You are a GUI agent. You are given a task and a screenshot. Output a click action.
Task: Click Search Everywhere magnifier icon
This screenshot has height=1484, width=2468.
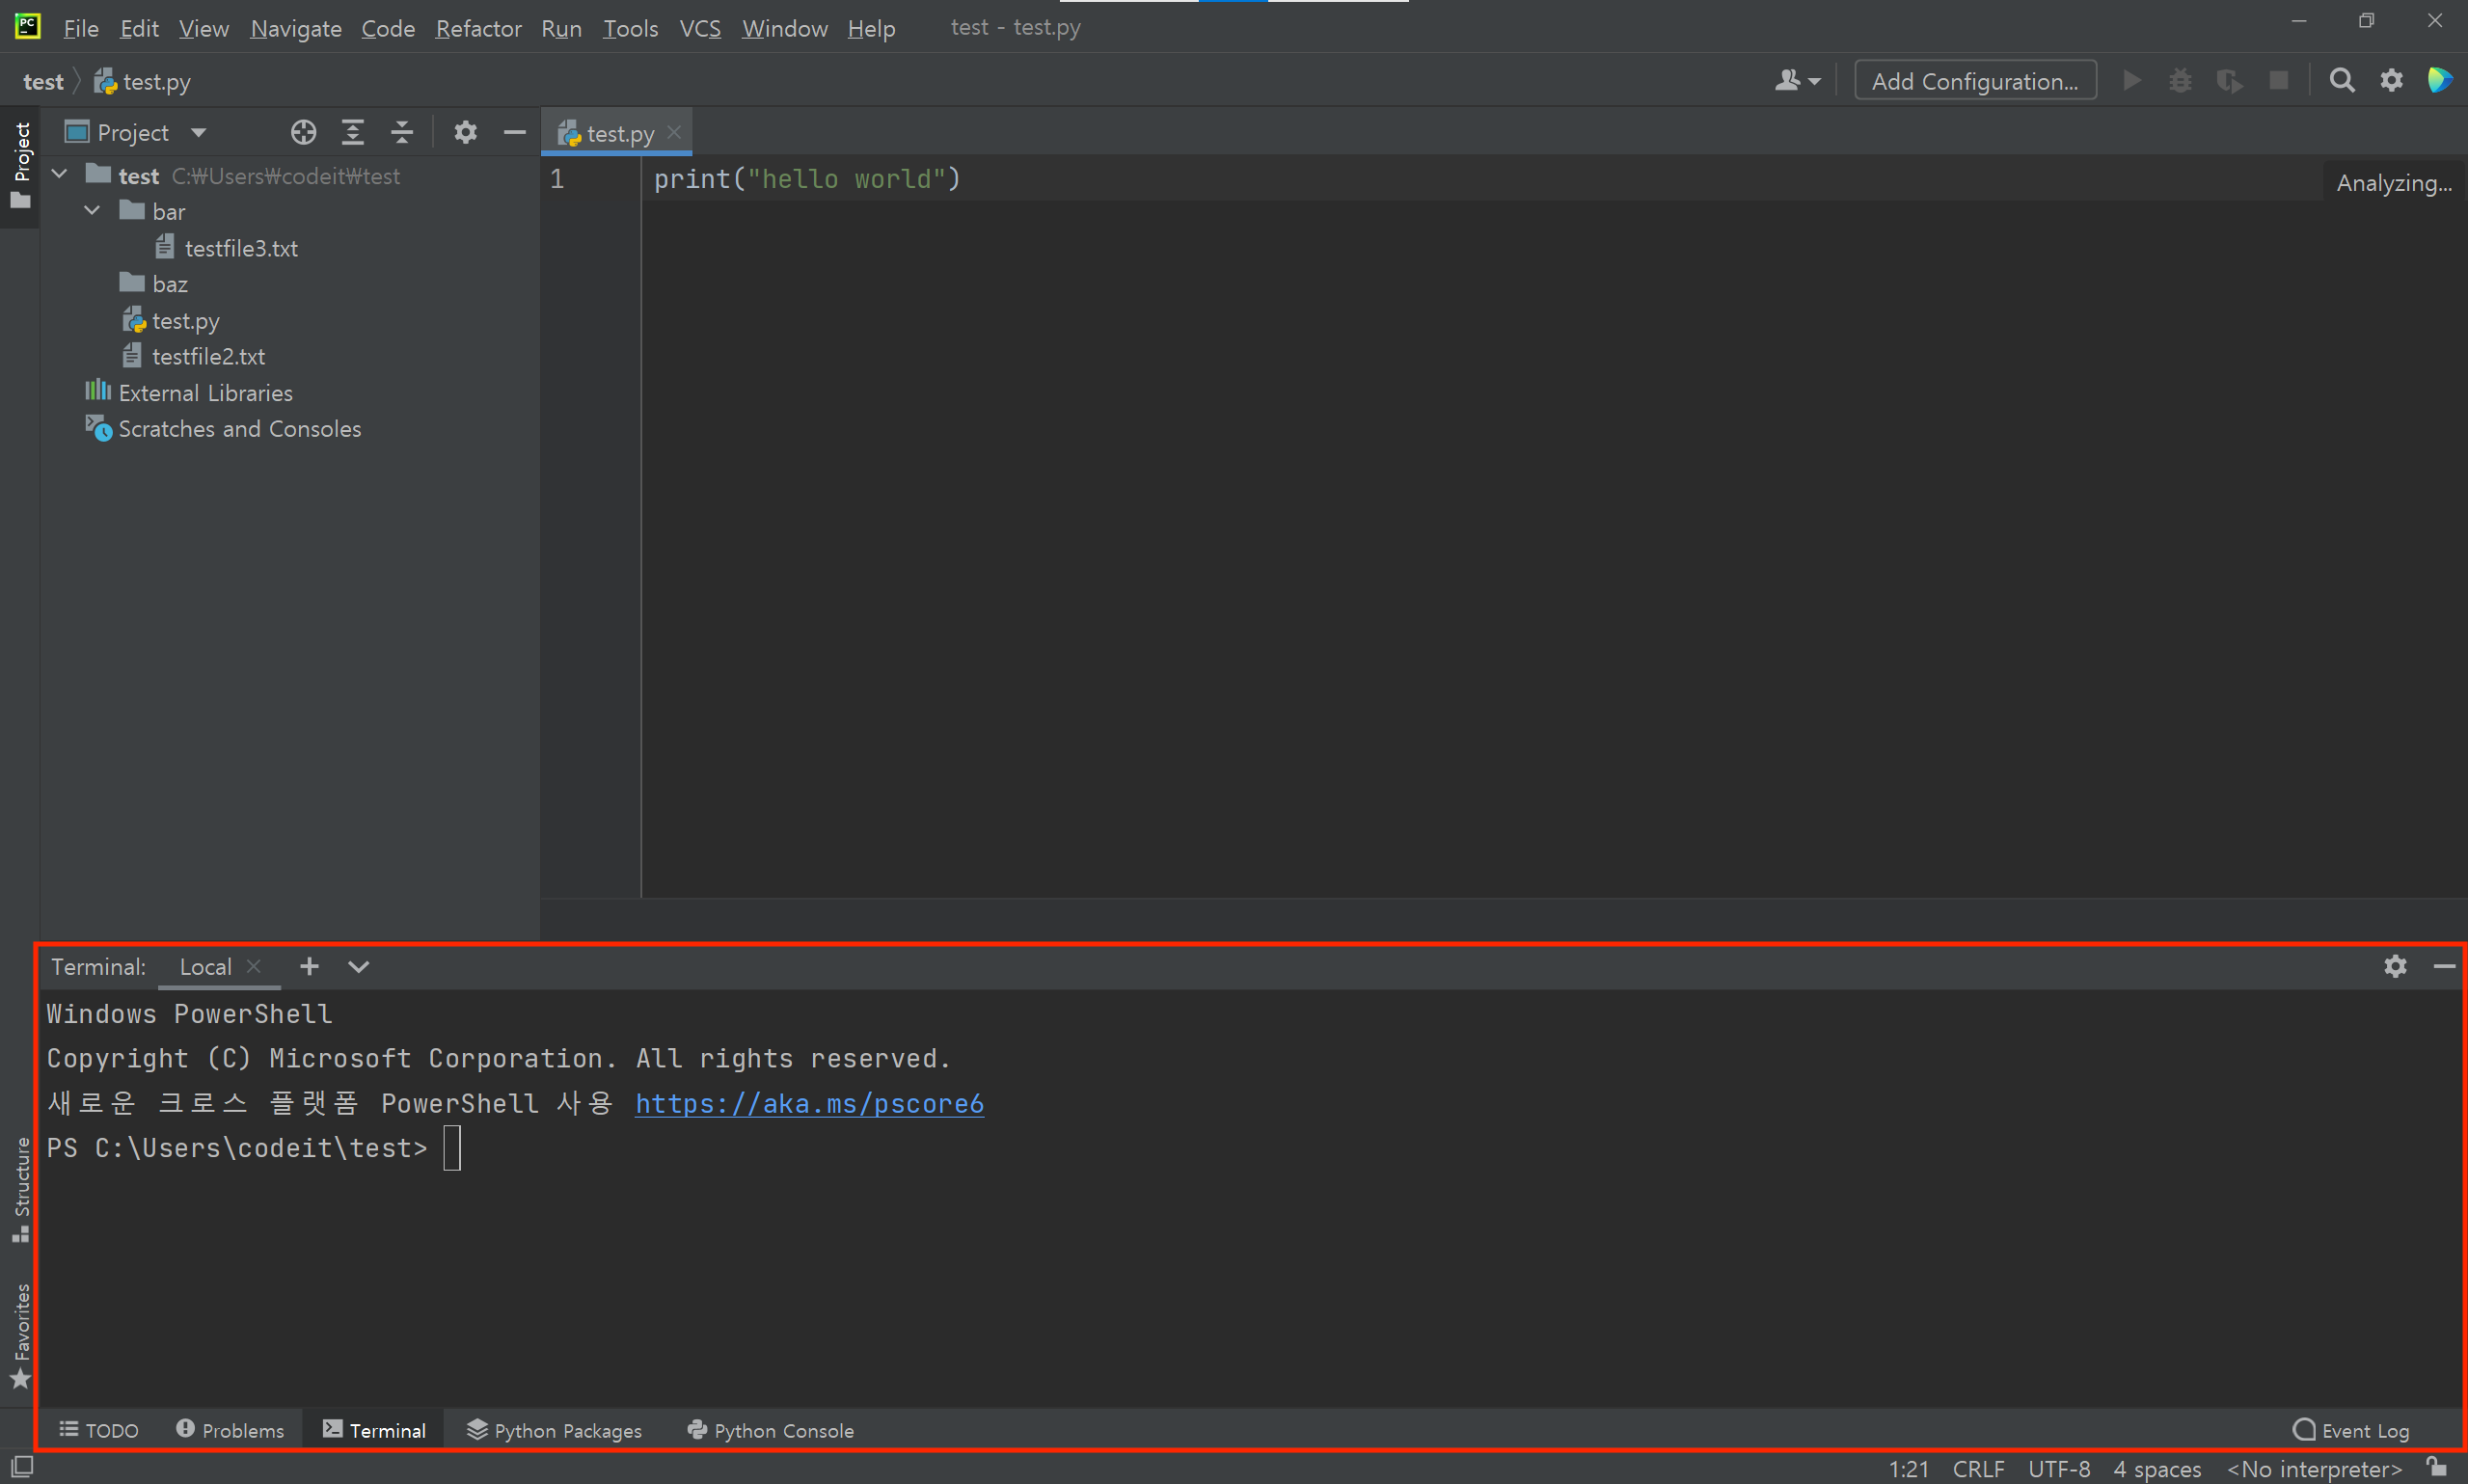pyautogui.click(x=2341, y=81)
